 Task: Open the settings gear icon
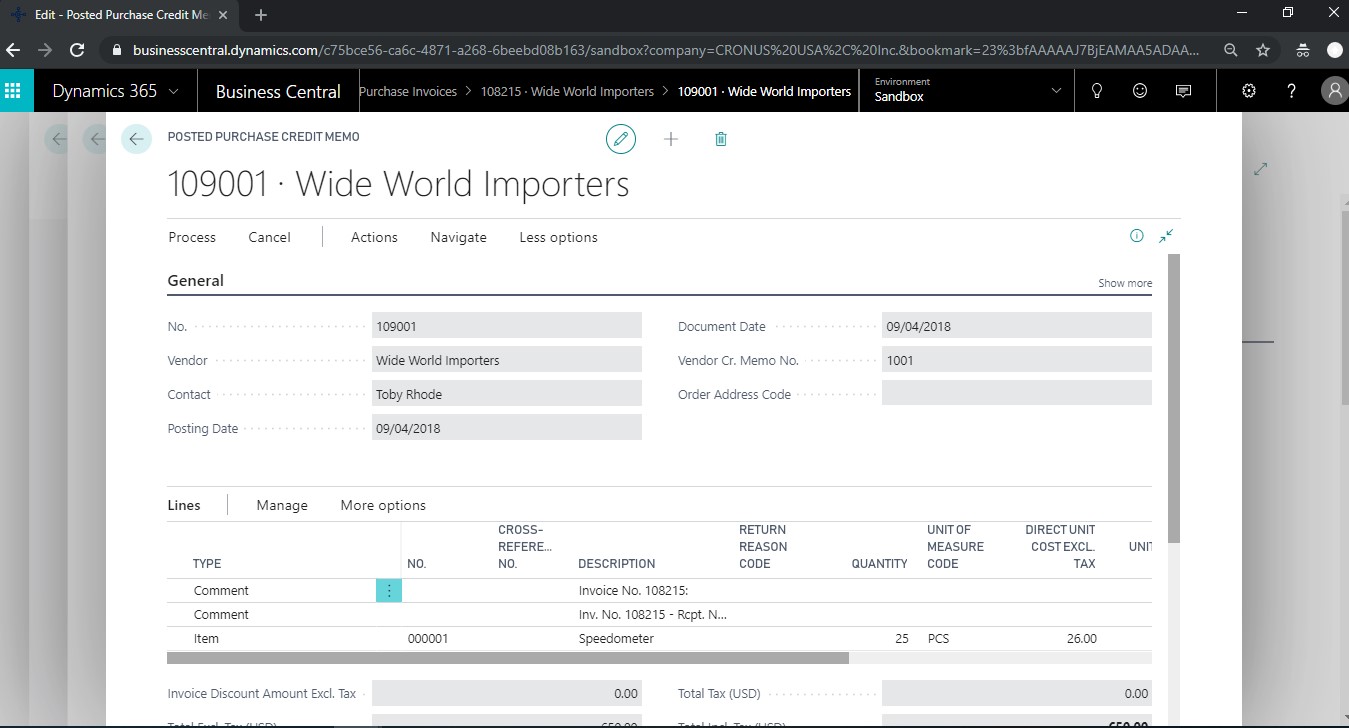1249,91
